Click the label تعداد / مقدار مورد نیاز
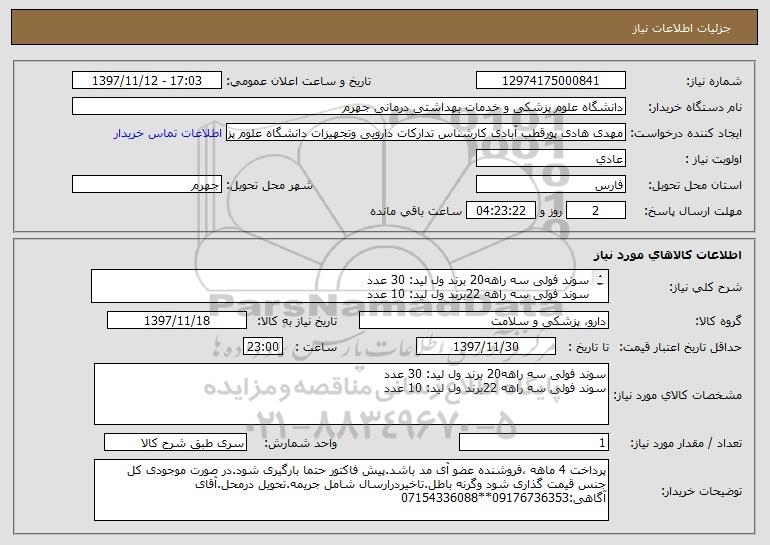Viewport: 770px width, 545px height. click(x=686, y=443)
